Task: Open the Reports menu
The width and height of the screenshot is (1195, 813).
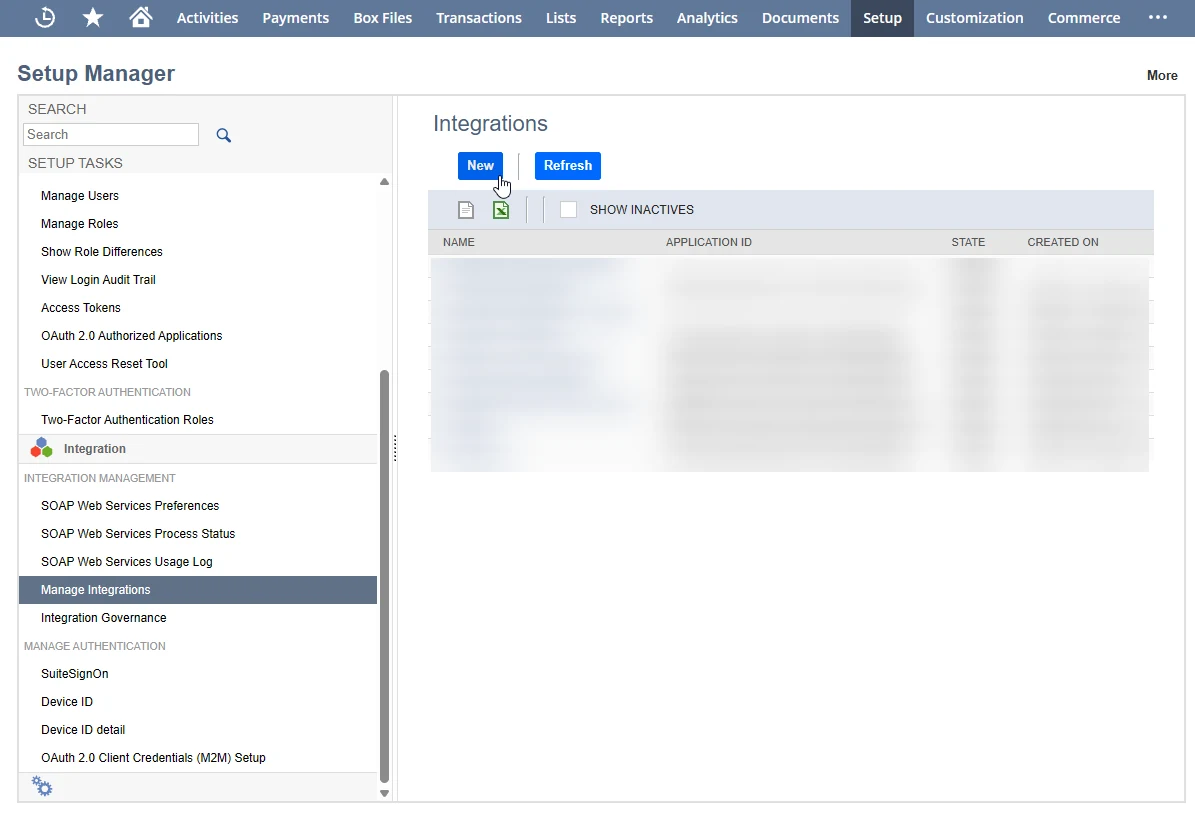Action: pos(626,18)
